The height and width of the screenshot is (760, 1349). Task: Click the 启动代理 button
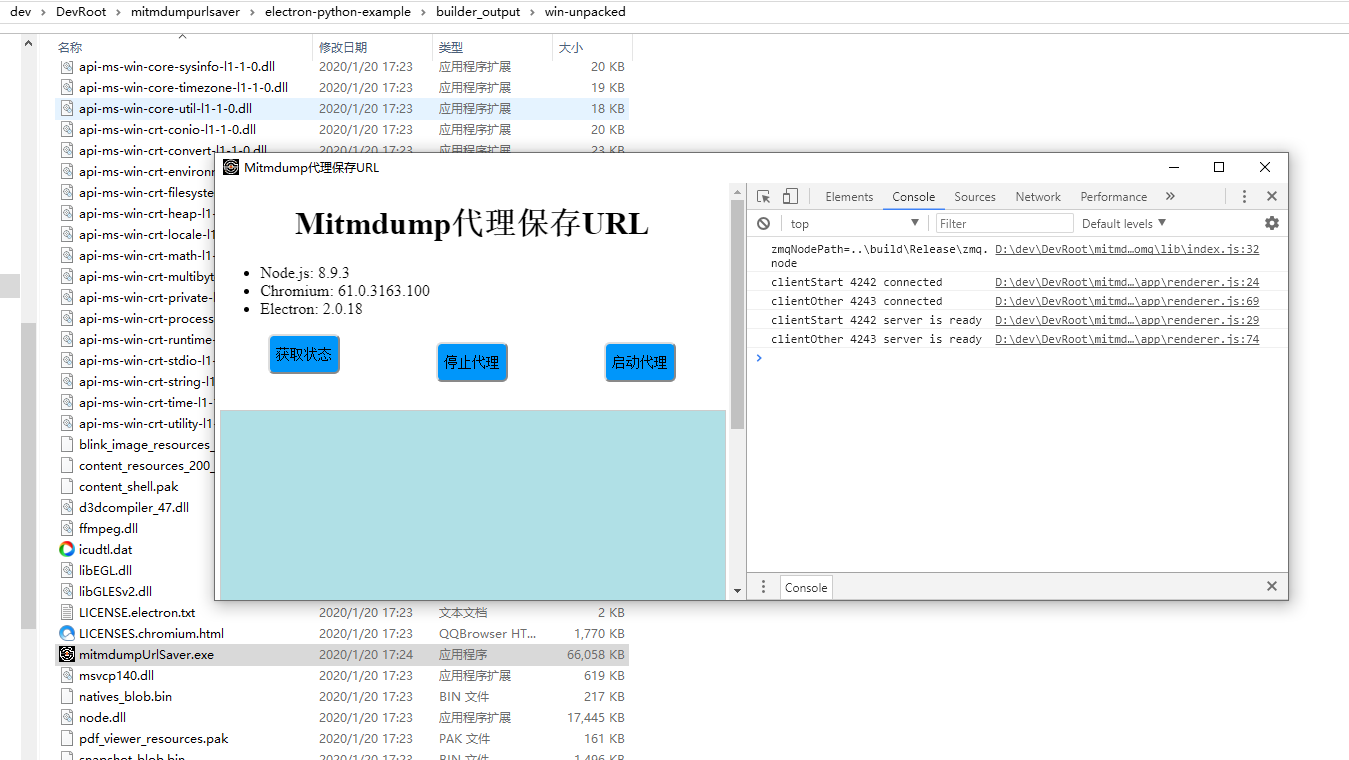coord(640,362)
